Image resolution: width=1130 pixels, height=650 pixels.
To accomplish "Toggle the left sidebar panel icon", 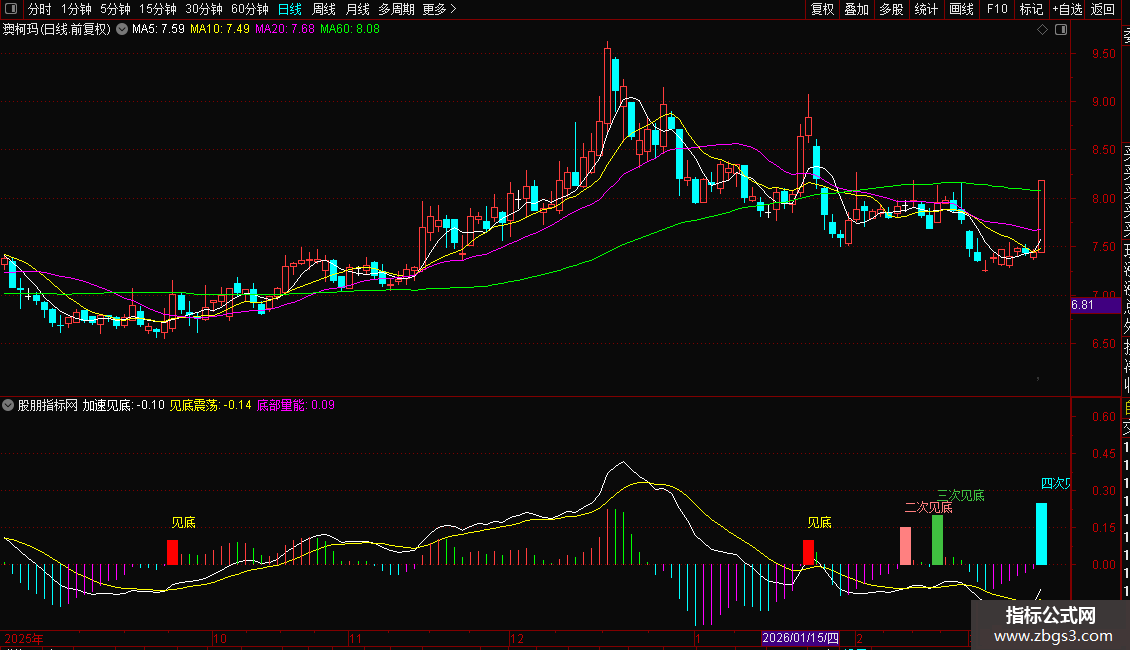I will (11, 9).
